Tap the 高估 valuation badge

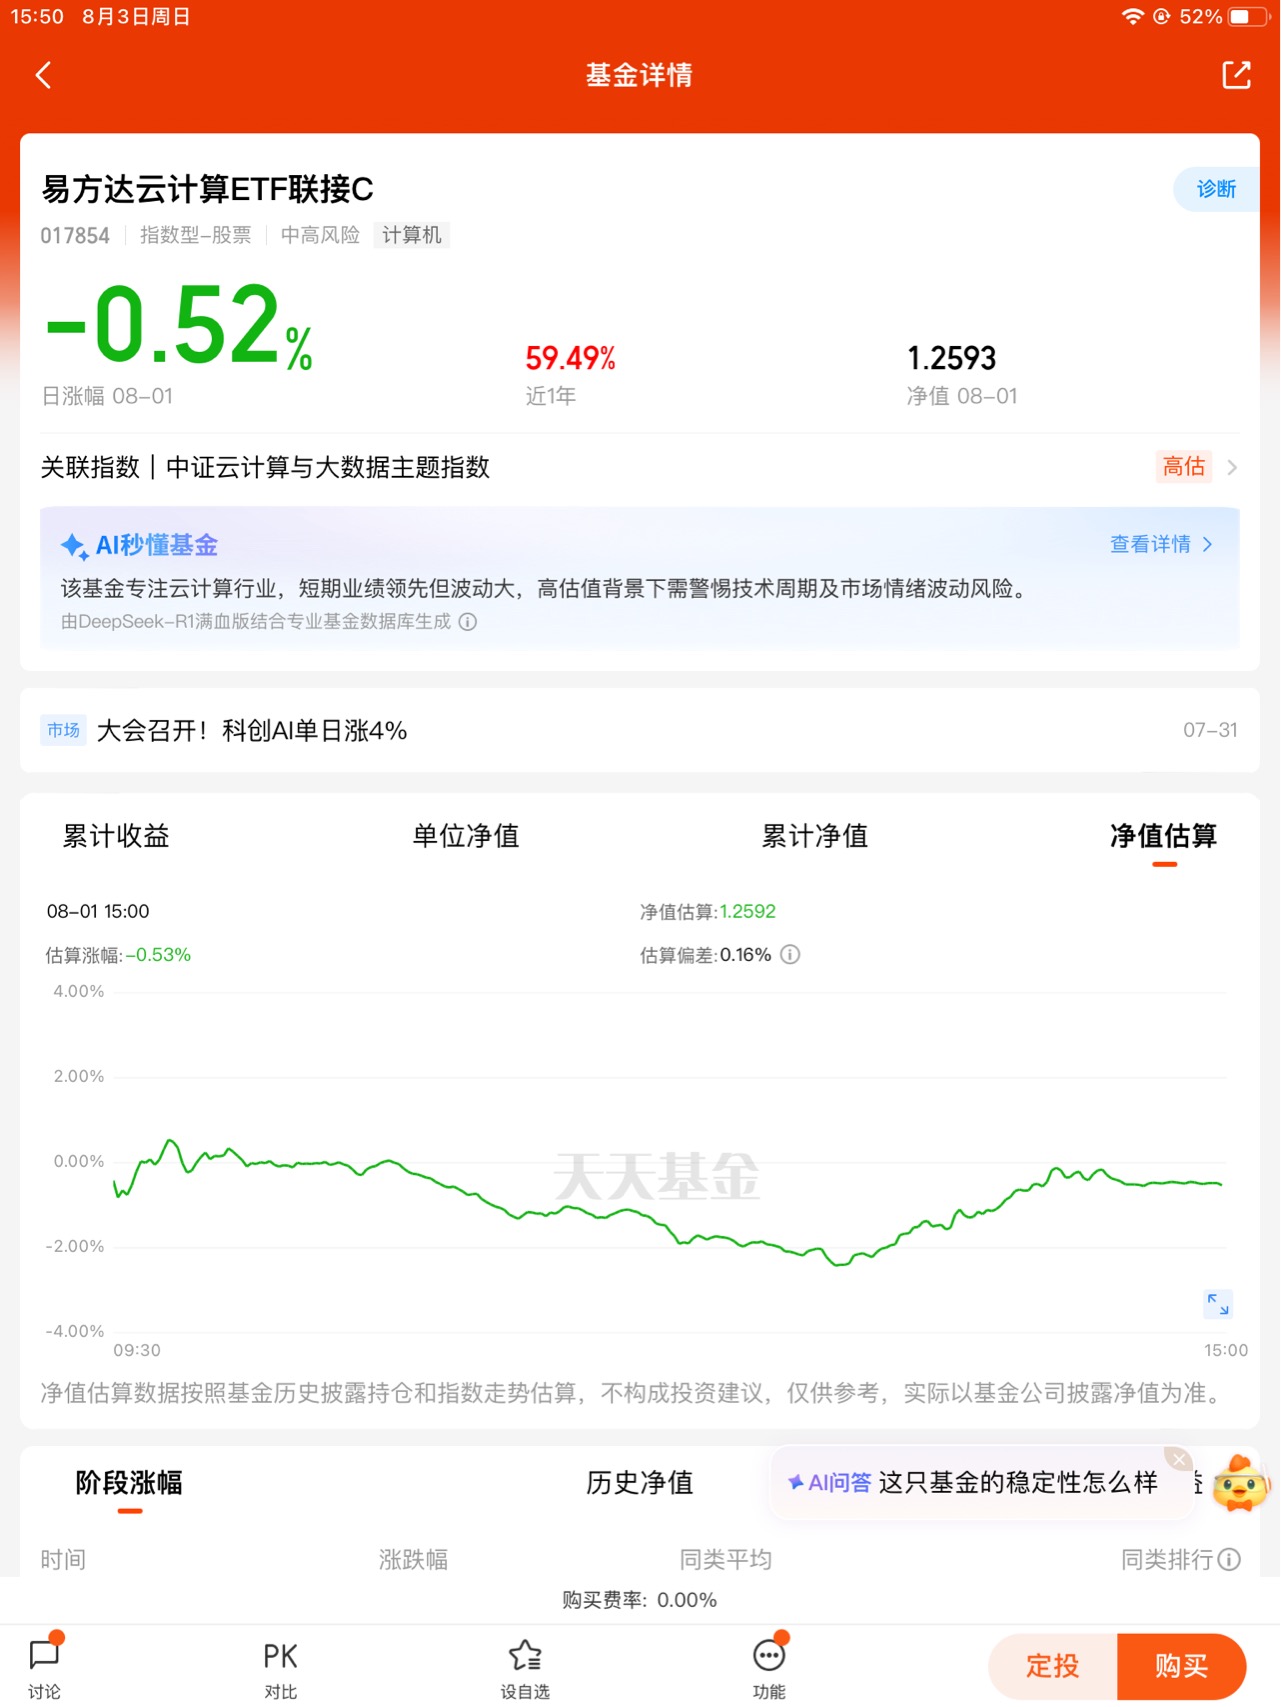pos(1184,466)
